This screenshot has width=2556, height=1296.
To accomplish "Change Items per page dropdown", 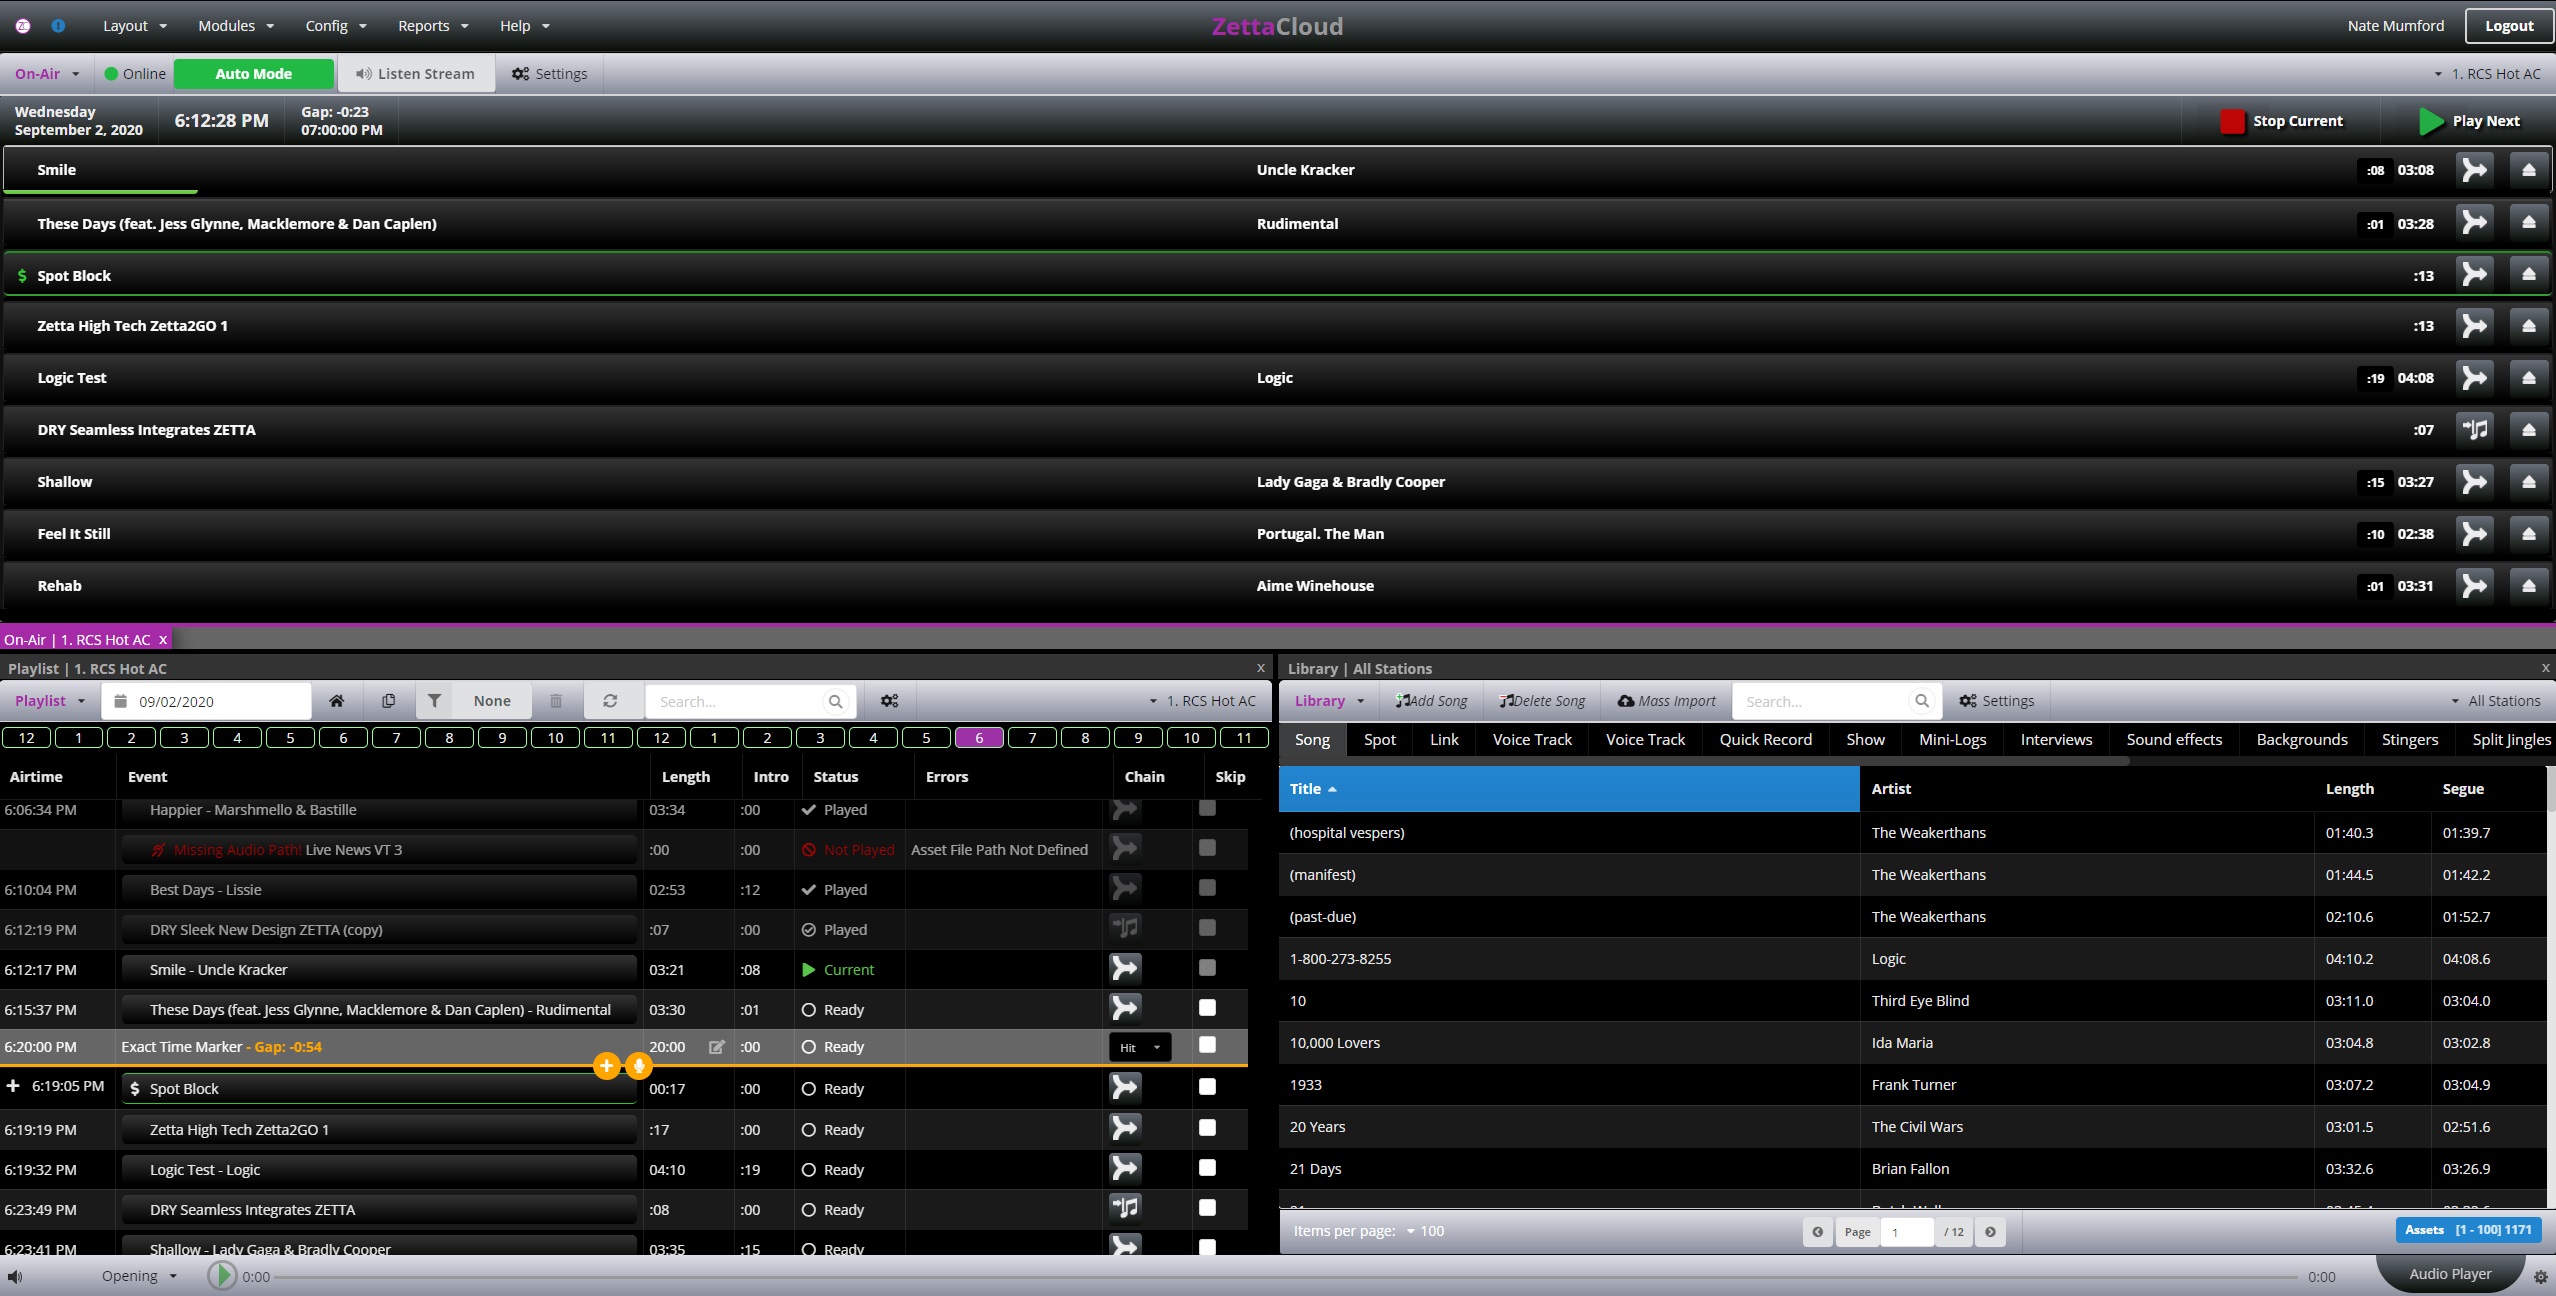I will (1425, 1231).
